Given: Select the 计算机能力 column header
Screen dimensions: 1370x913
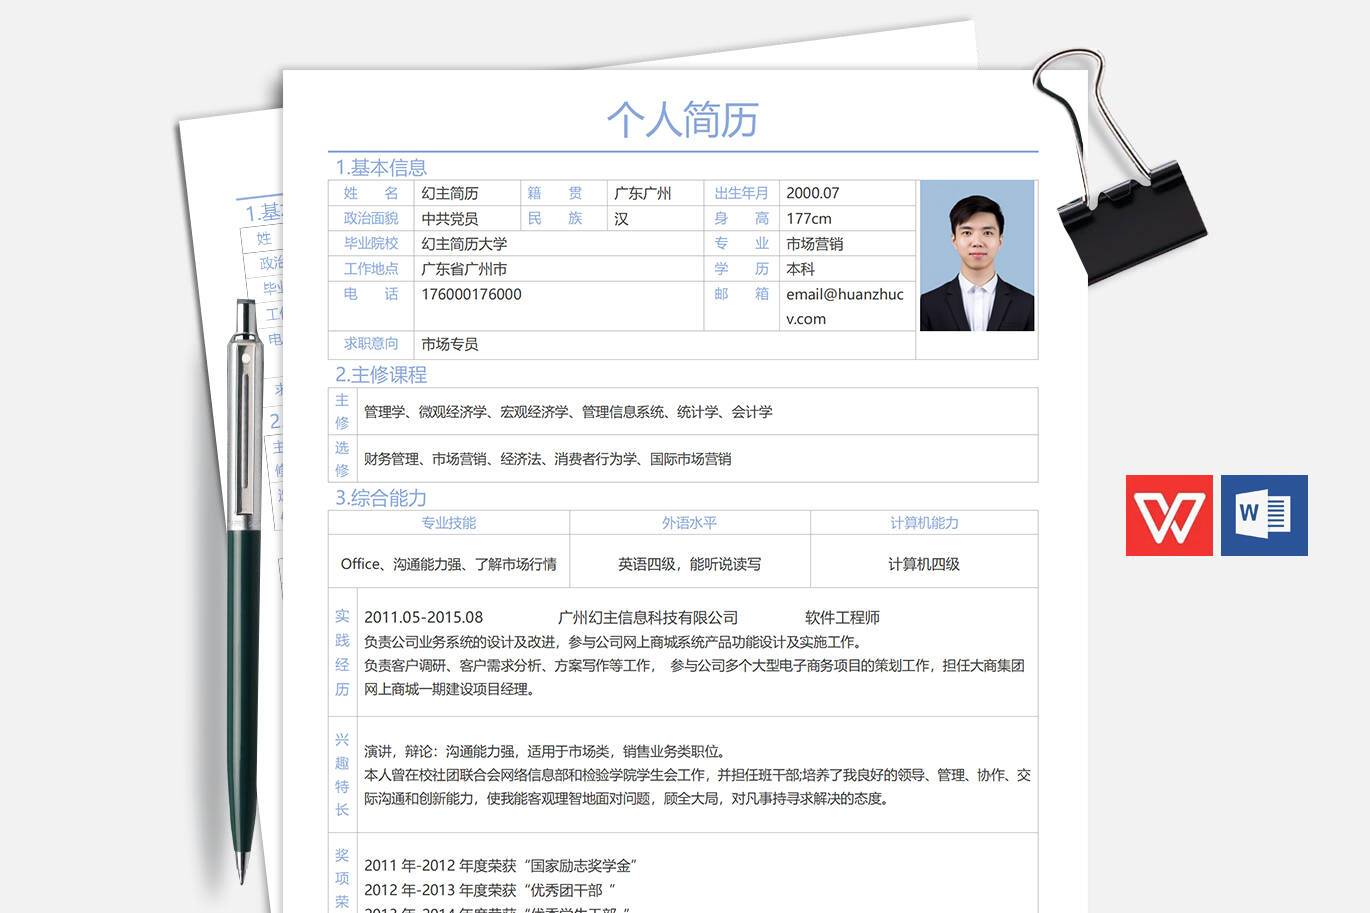Looking at the screenshot, I should pos(924,523).
